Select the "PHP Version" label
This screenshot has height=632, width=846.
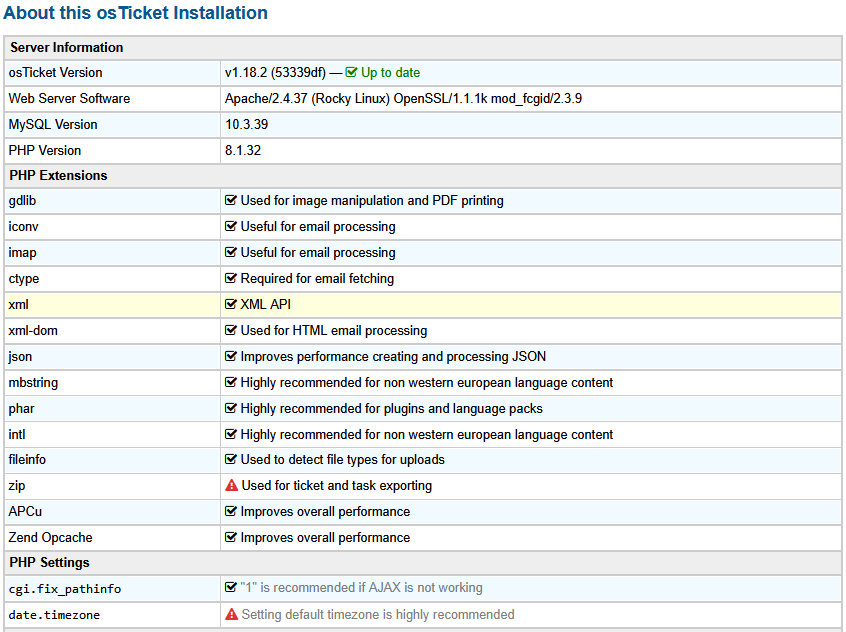[x=45, y=150]
